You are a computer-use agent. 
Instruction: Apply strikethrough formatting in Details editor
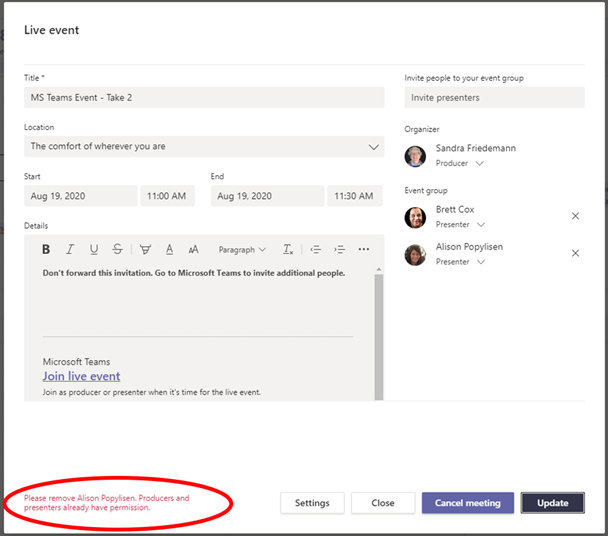tap(117, 249)
